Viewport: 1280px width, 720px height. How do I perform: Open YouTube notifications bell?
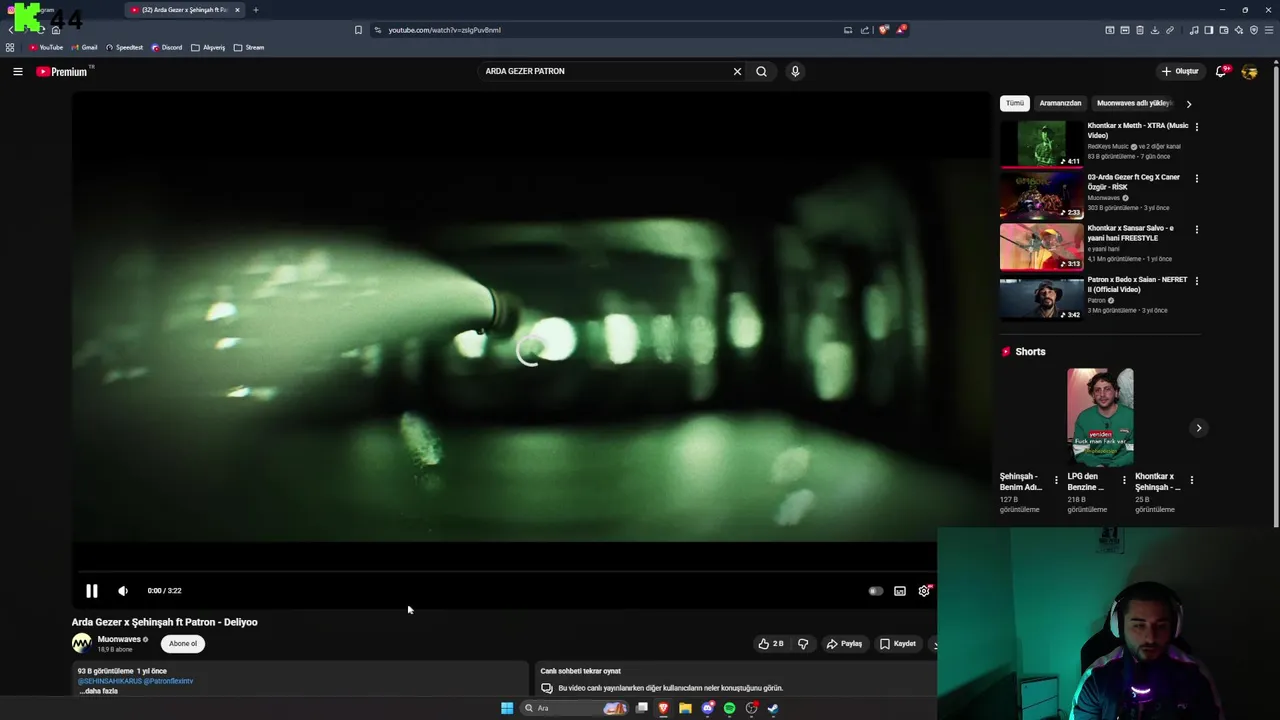1221,71
